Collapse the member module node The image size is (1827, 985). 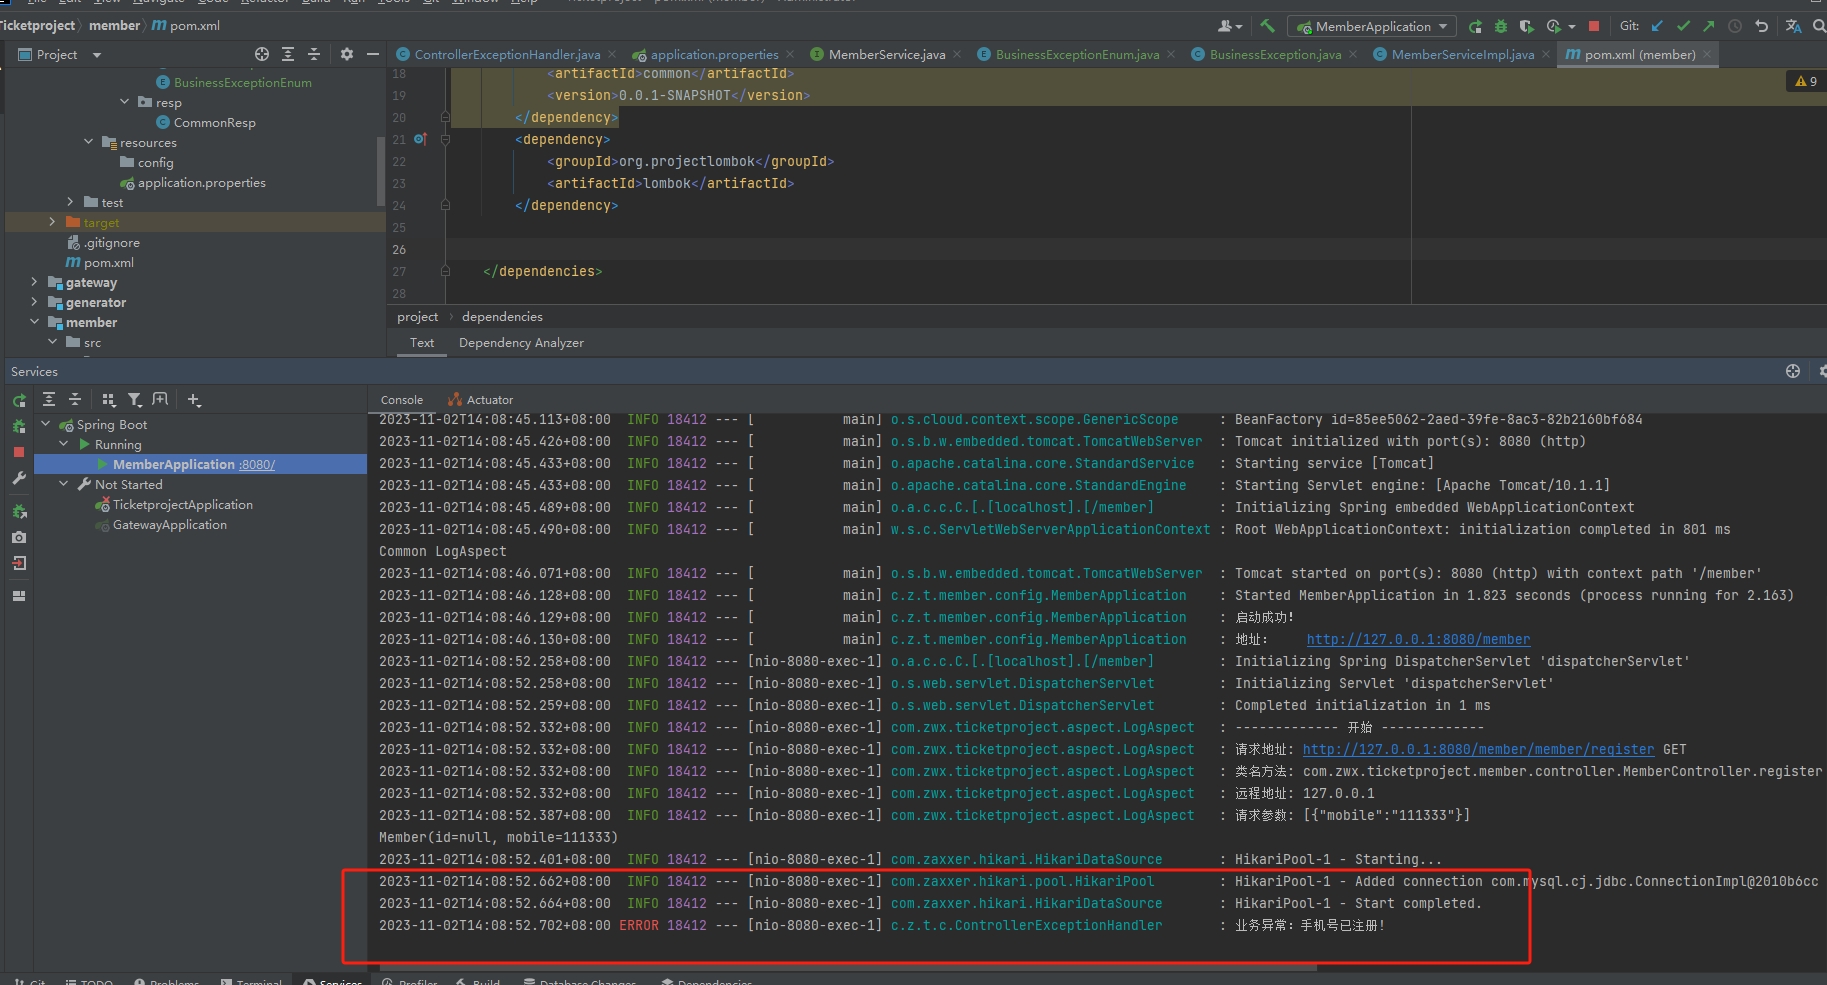pyautogui.click(x=34, y=322)
